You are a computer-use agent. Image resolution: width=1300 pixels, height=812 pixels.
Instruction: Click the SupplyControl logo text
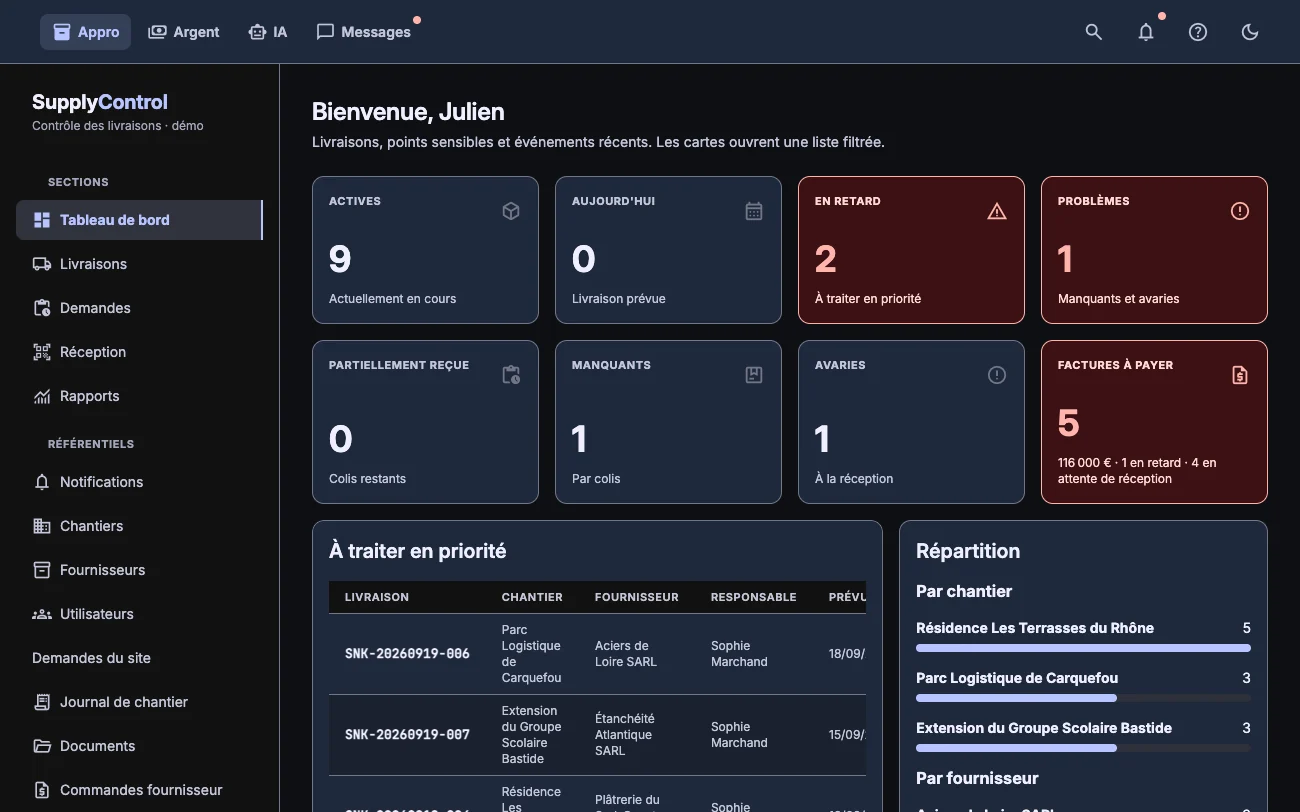coord(100,102)
